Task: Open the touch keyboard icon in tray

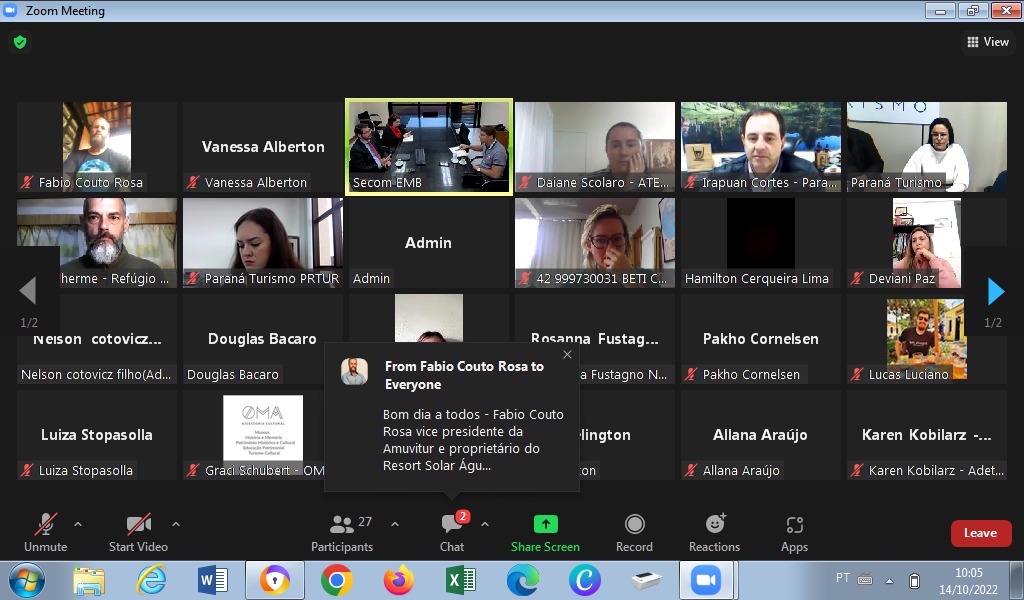Action: pos(865,579)
